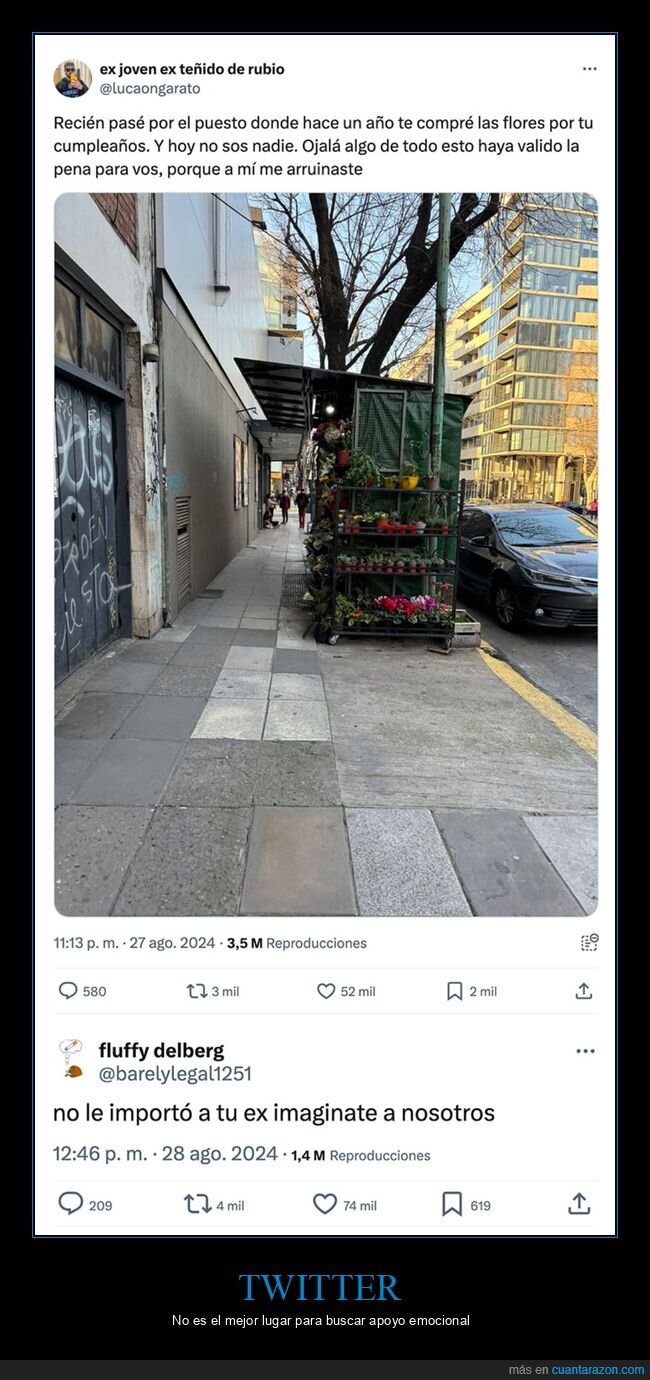This screenshot has height=1380, width=650.
Task: Like the tweet with 52 mil likes
Action: click(x=326, y=991)
